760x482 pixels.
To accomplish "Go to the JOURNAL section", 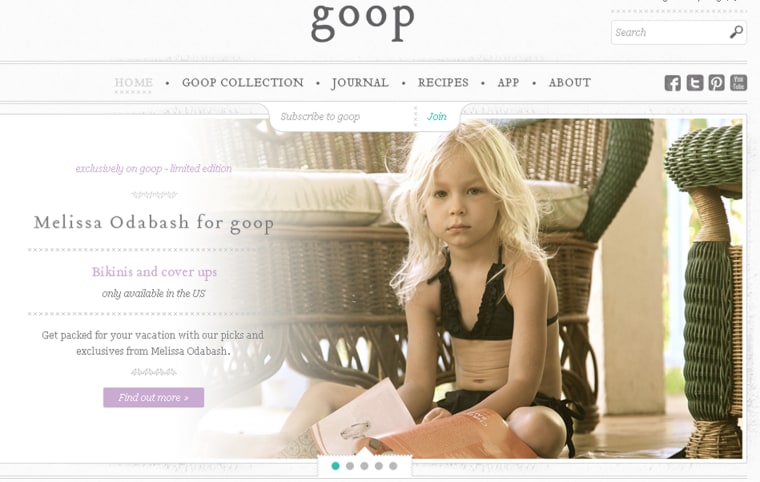I will pos(360,83).
